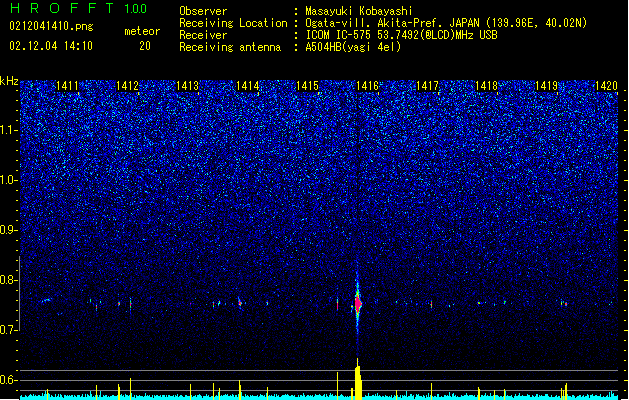Click the kHz axis unit label
This screenshot has width=629, height=400.
[9, 81]
